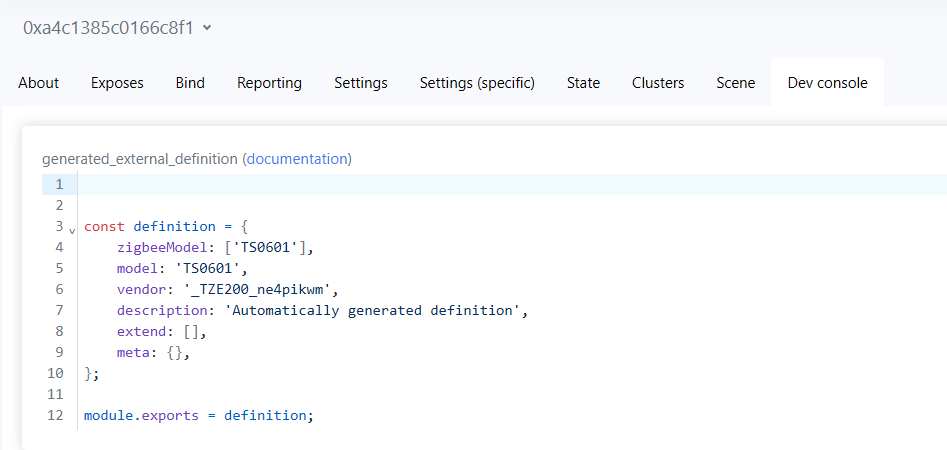Click device address 0xa4c1385c0166c8f1

pyautogui.click(x=108, y=28)
